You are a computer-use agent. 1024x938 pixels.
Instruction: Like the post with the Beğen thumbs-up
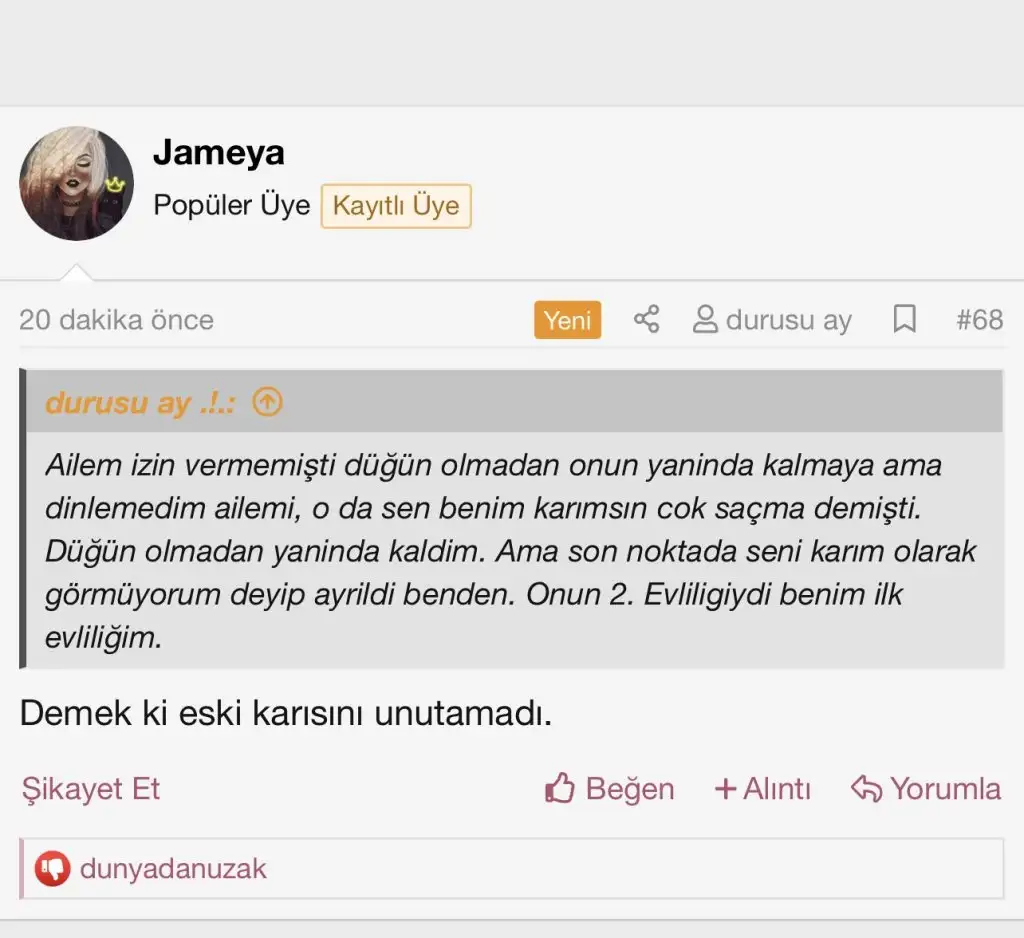click(x=609, y=789)
